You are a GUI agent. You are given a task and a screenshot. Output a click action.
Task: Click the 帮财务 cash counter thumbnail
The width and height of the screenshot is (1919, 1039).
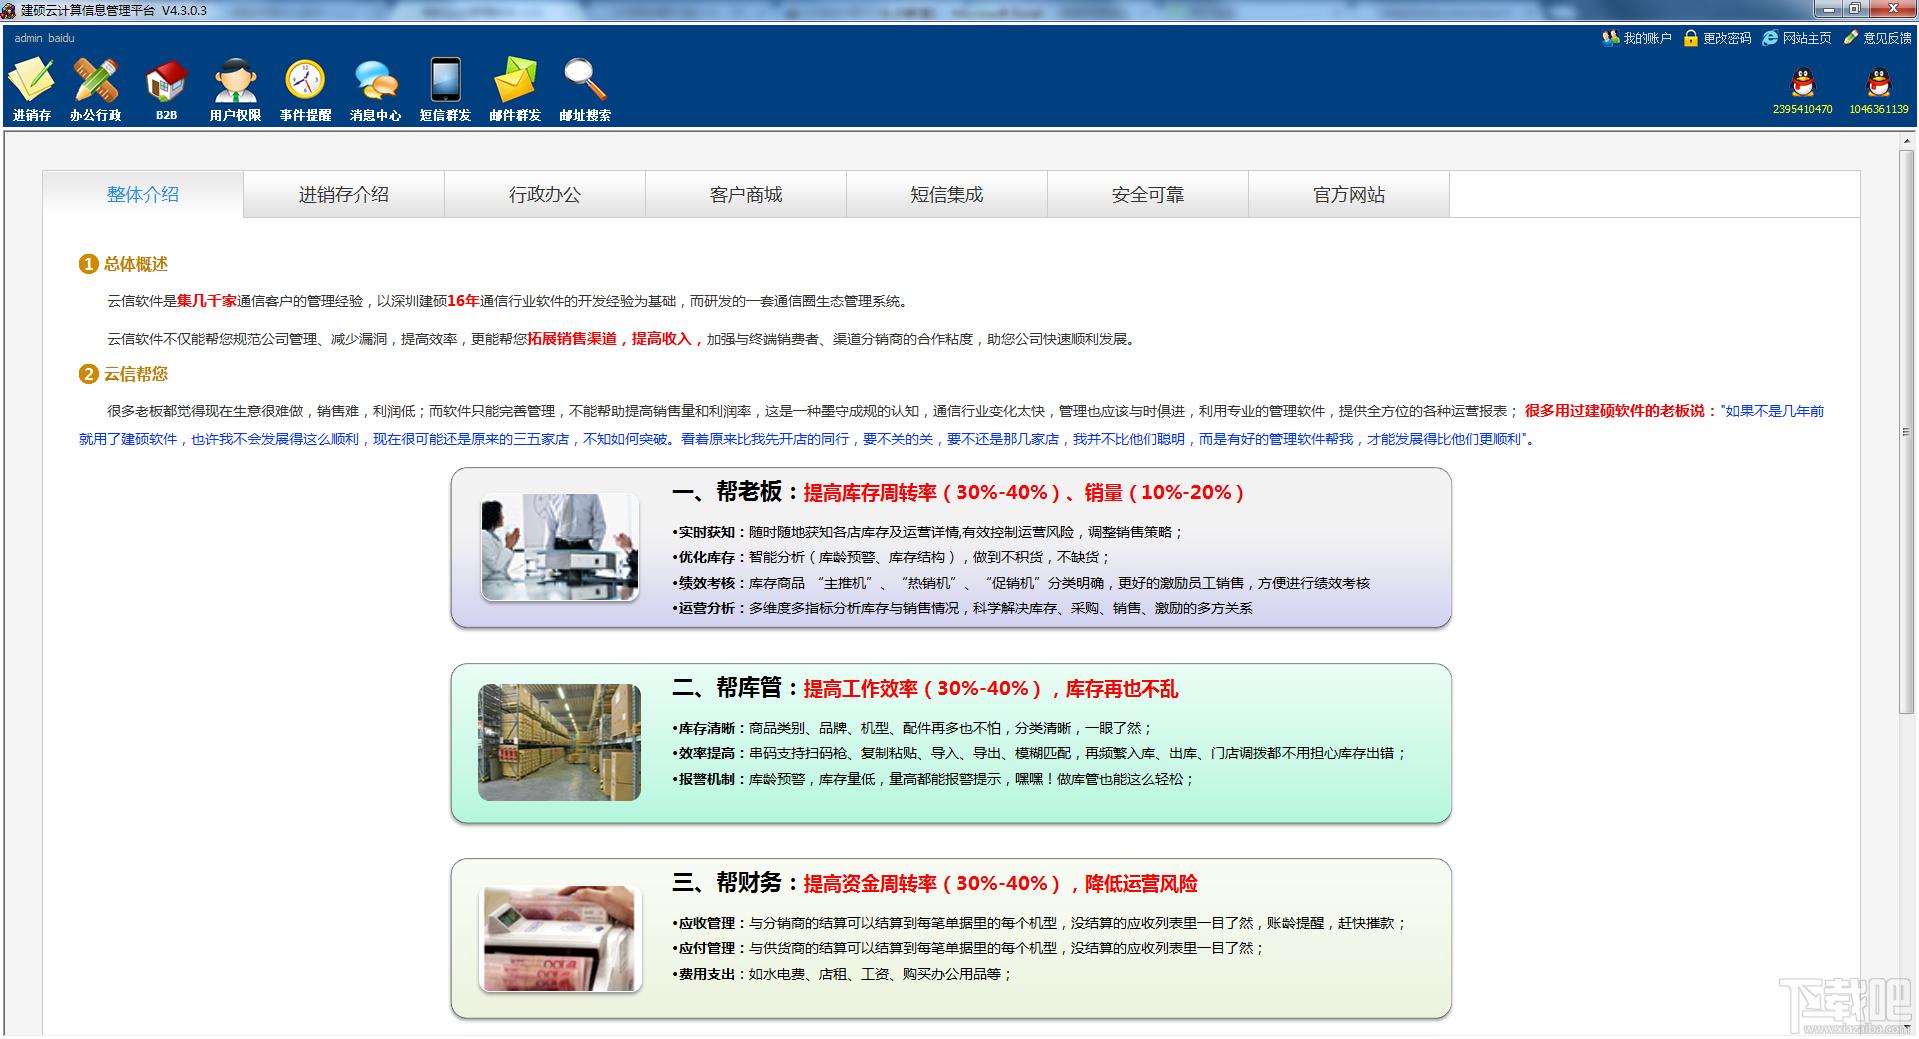(560, 938)
